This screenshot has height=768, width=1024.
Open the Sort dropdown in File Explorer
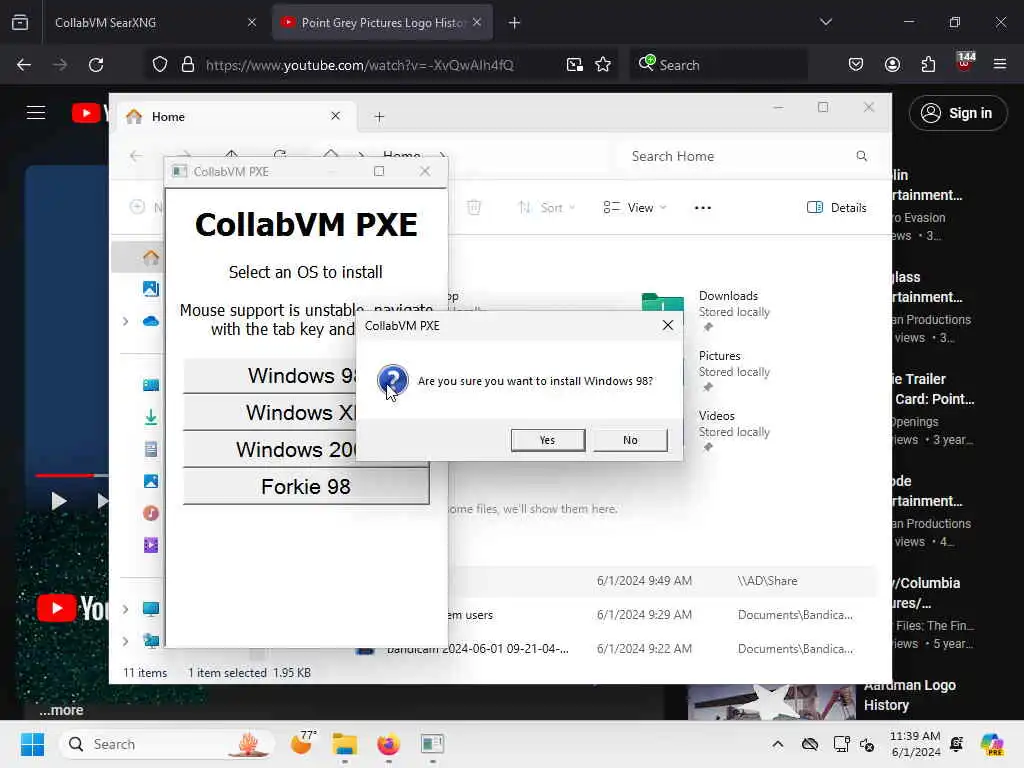(x=546, y=208)
